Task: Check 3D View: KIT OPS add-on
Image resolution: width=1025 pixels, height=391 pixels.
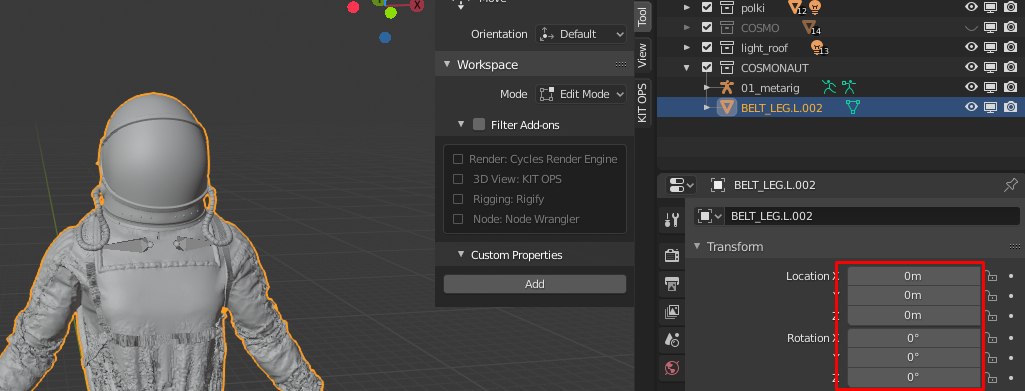Action: [x=458, y=179]
